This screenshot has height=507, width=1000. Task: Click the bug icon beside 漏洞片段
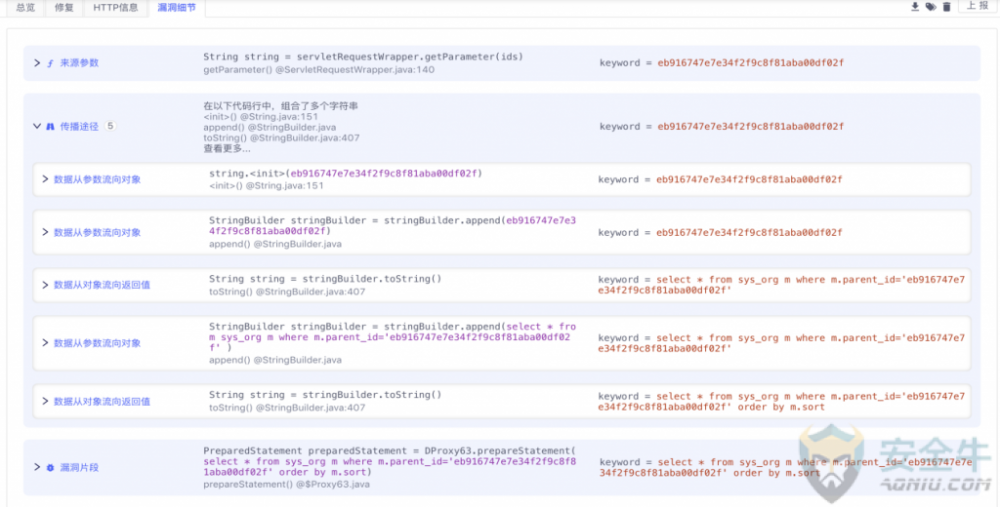[50, 467]
